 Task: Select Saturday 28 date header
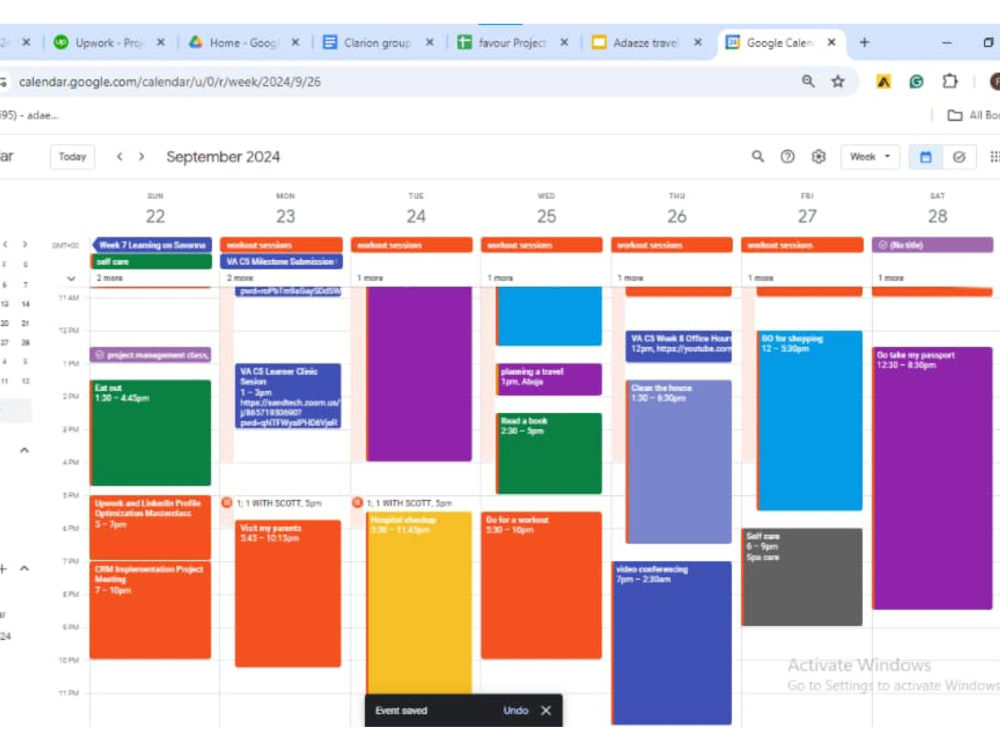[x=938, y=216]
